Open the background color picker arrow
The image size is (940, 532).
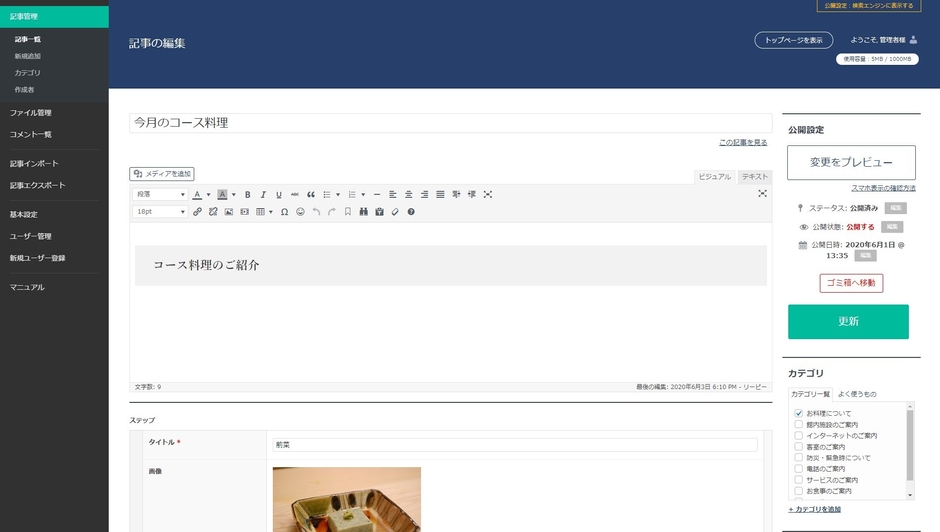[x=234, y=194]
